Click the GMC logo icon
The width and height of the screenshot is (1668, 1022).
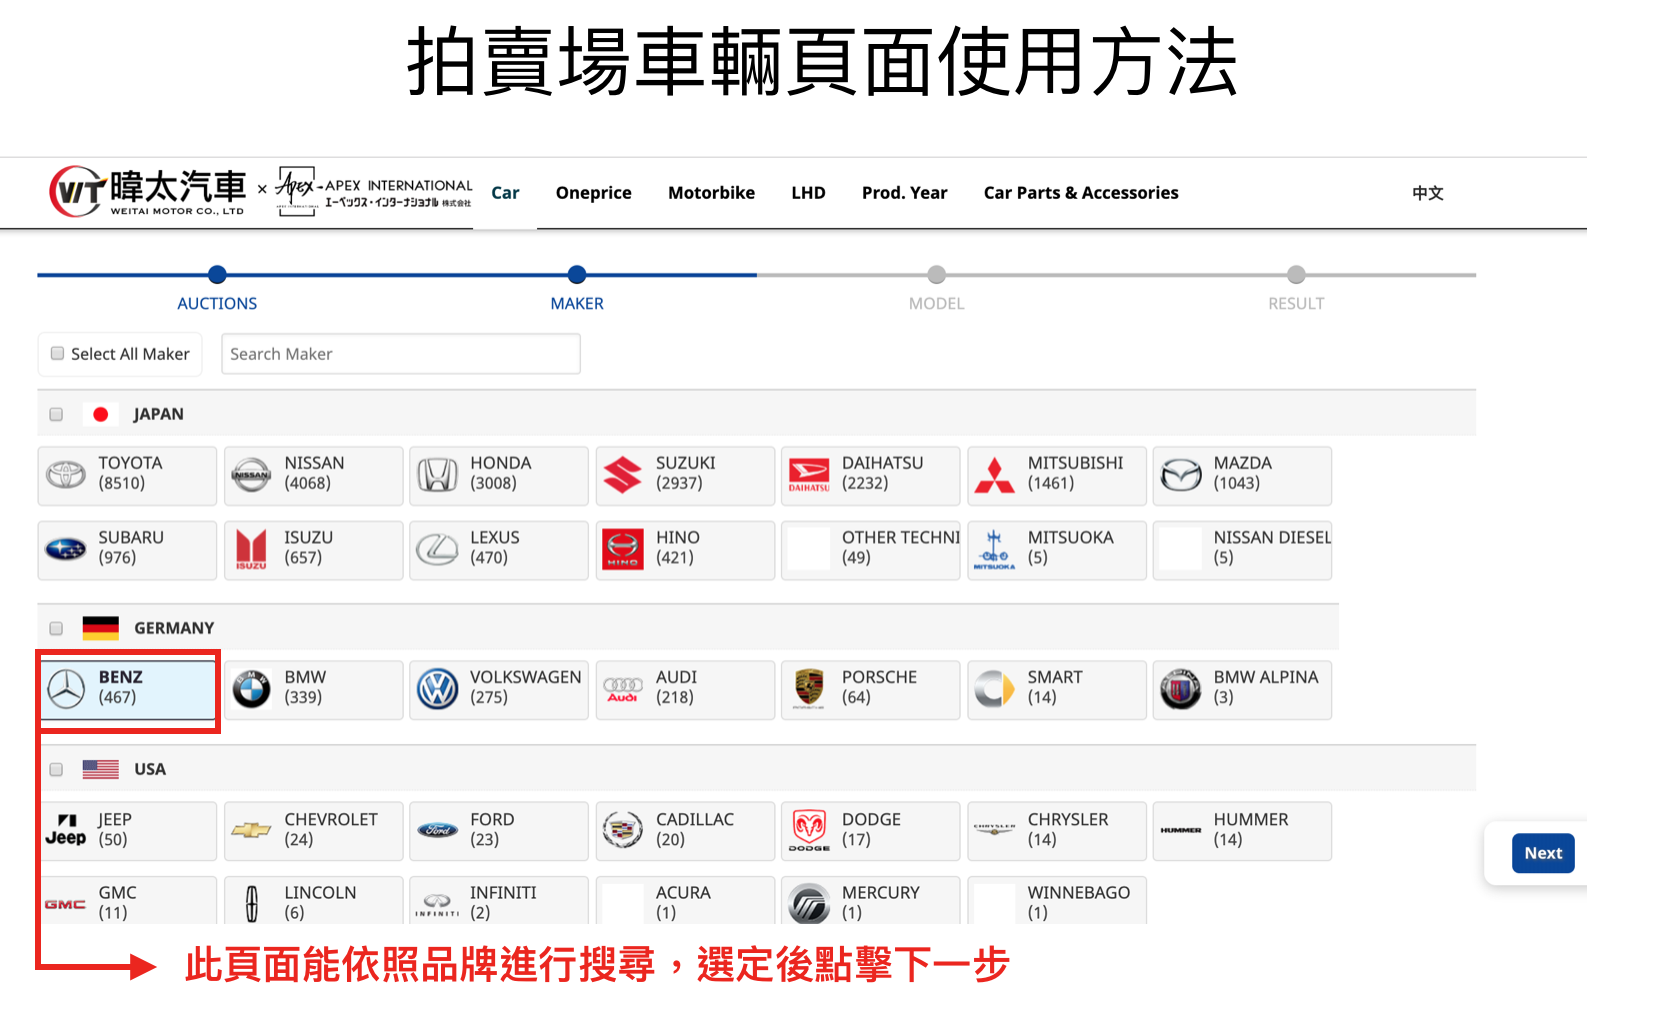[x=65, y=904]
